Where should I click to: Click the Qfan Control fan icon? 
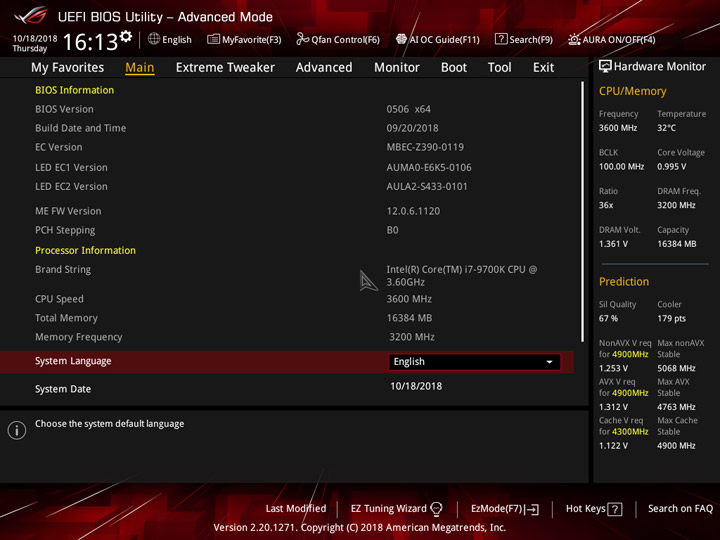click(302, 39)
